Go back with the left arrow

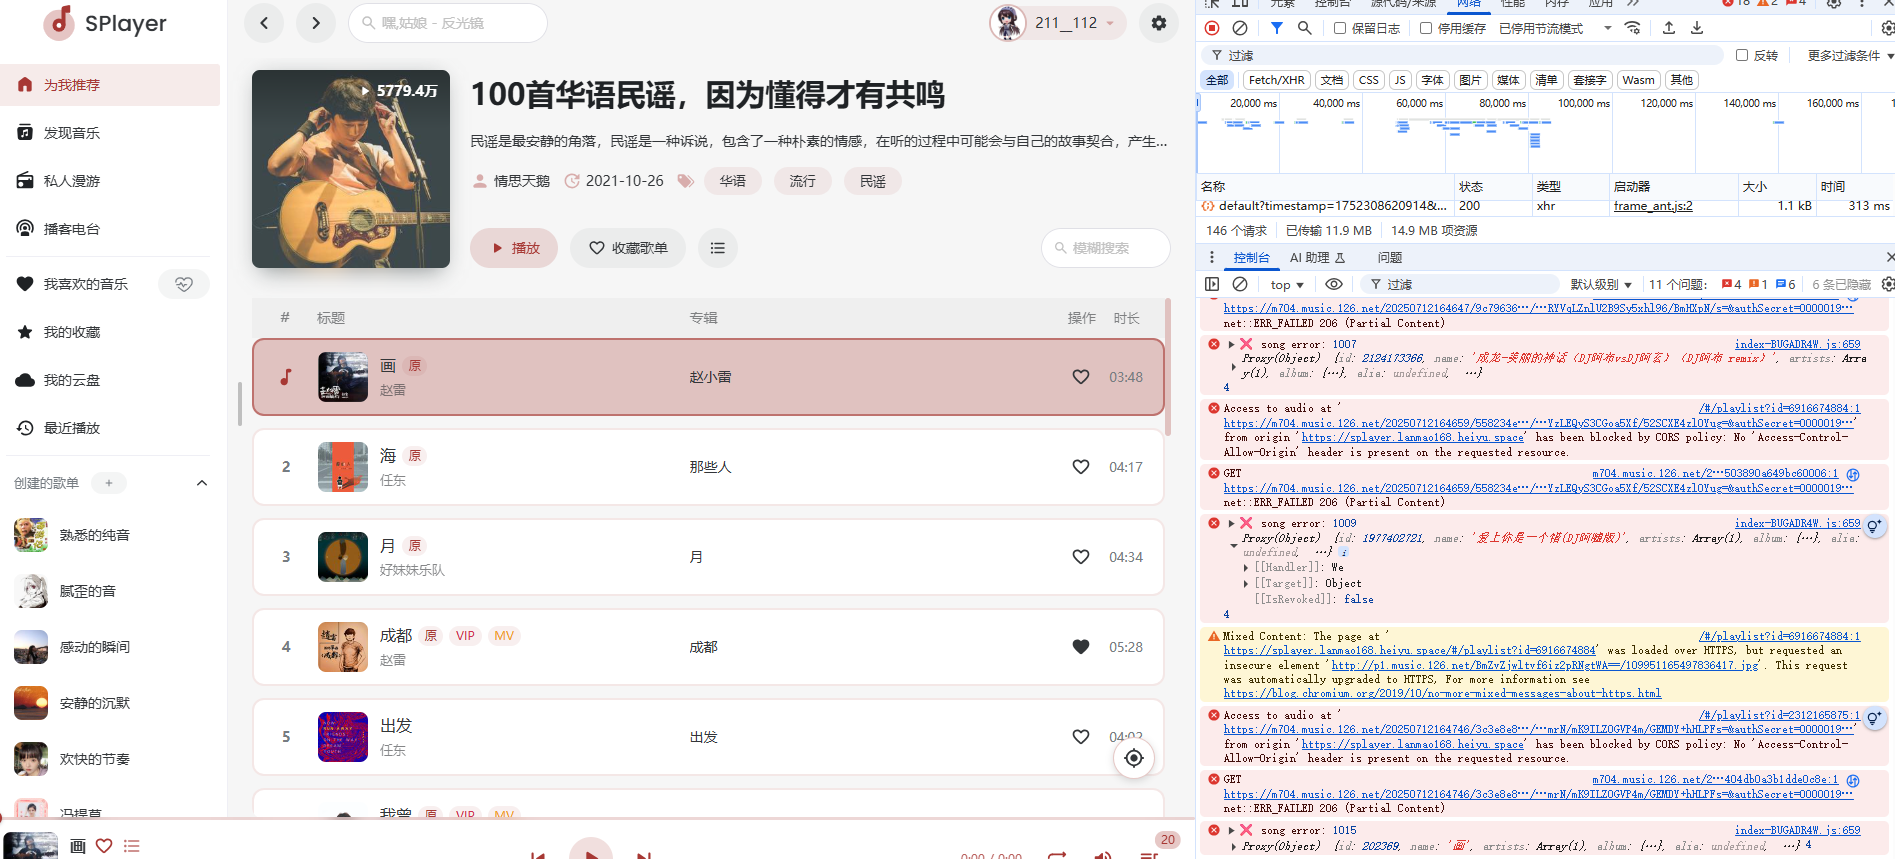tap(264, 23)
